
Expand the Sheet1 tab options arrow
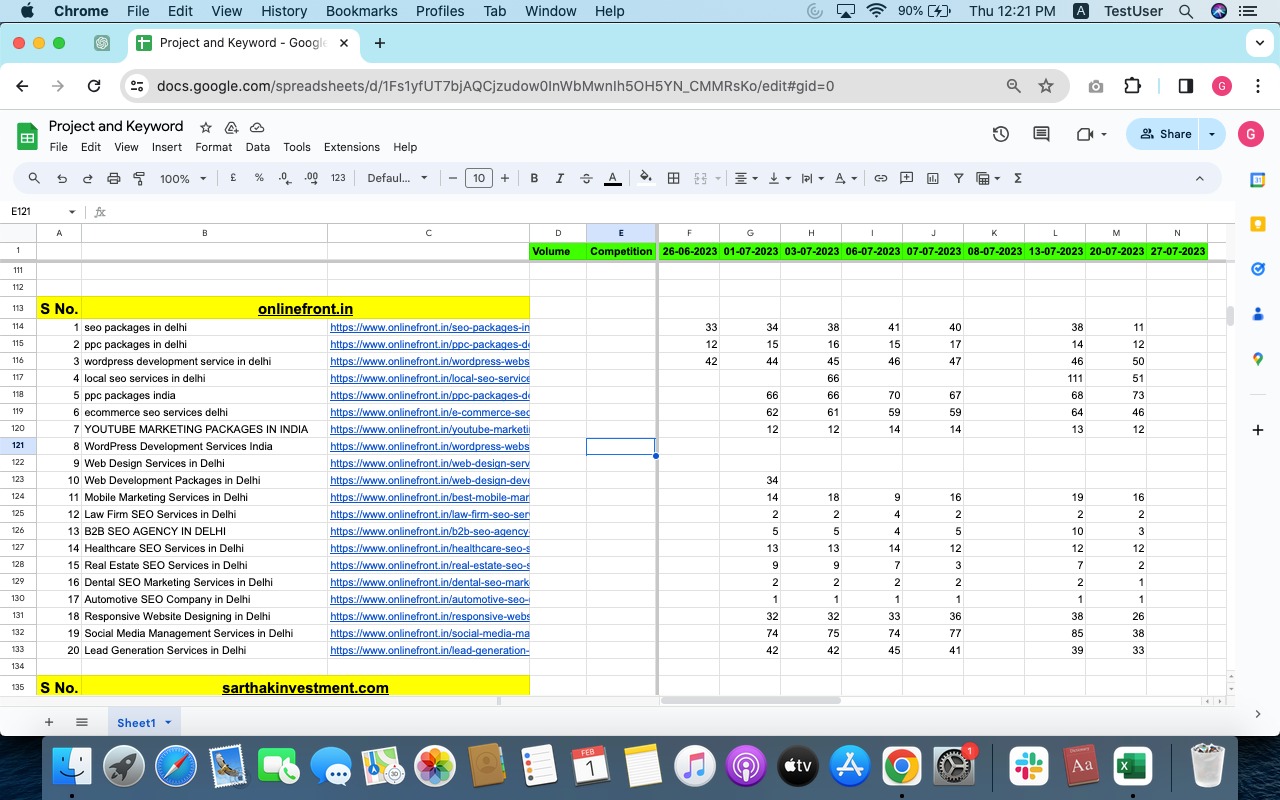168,722
